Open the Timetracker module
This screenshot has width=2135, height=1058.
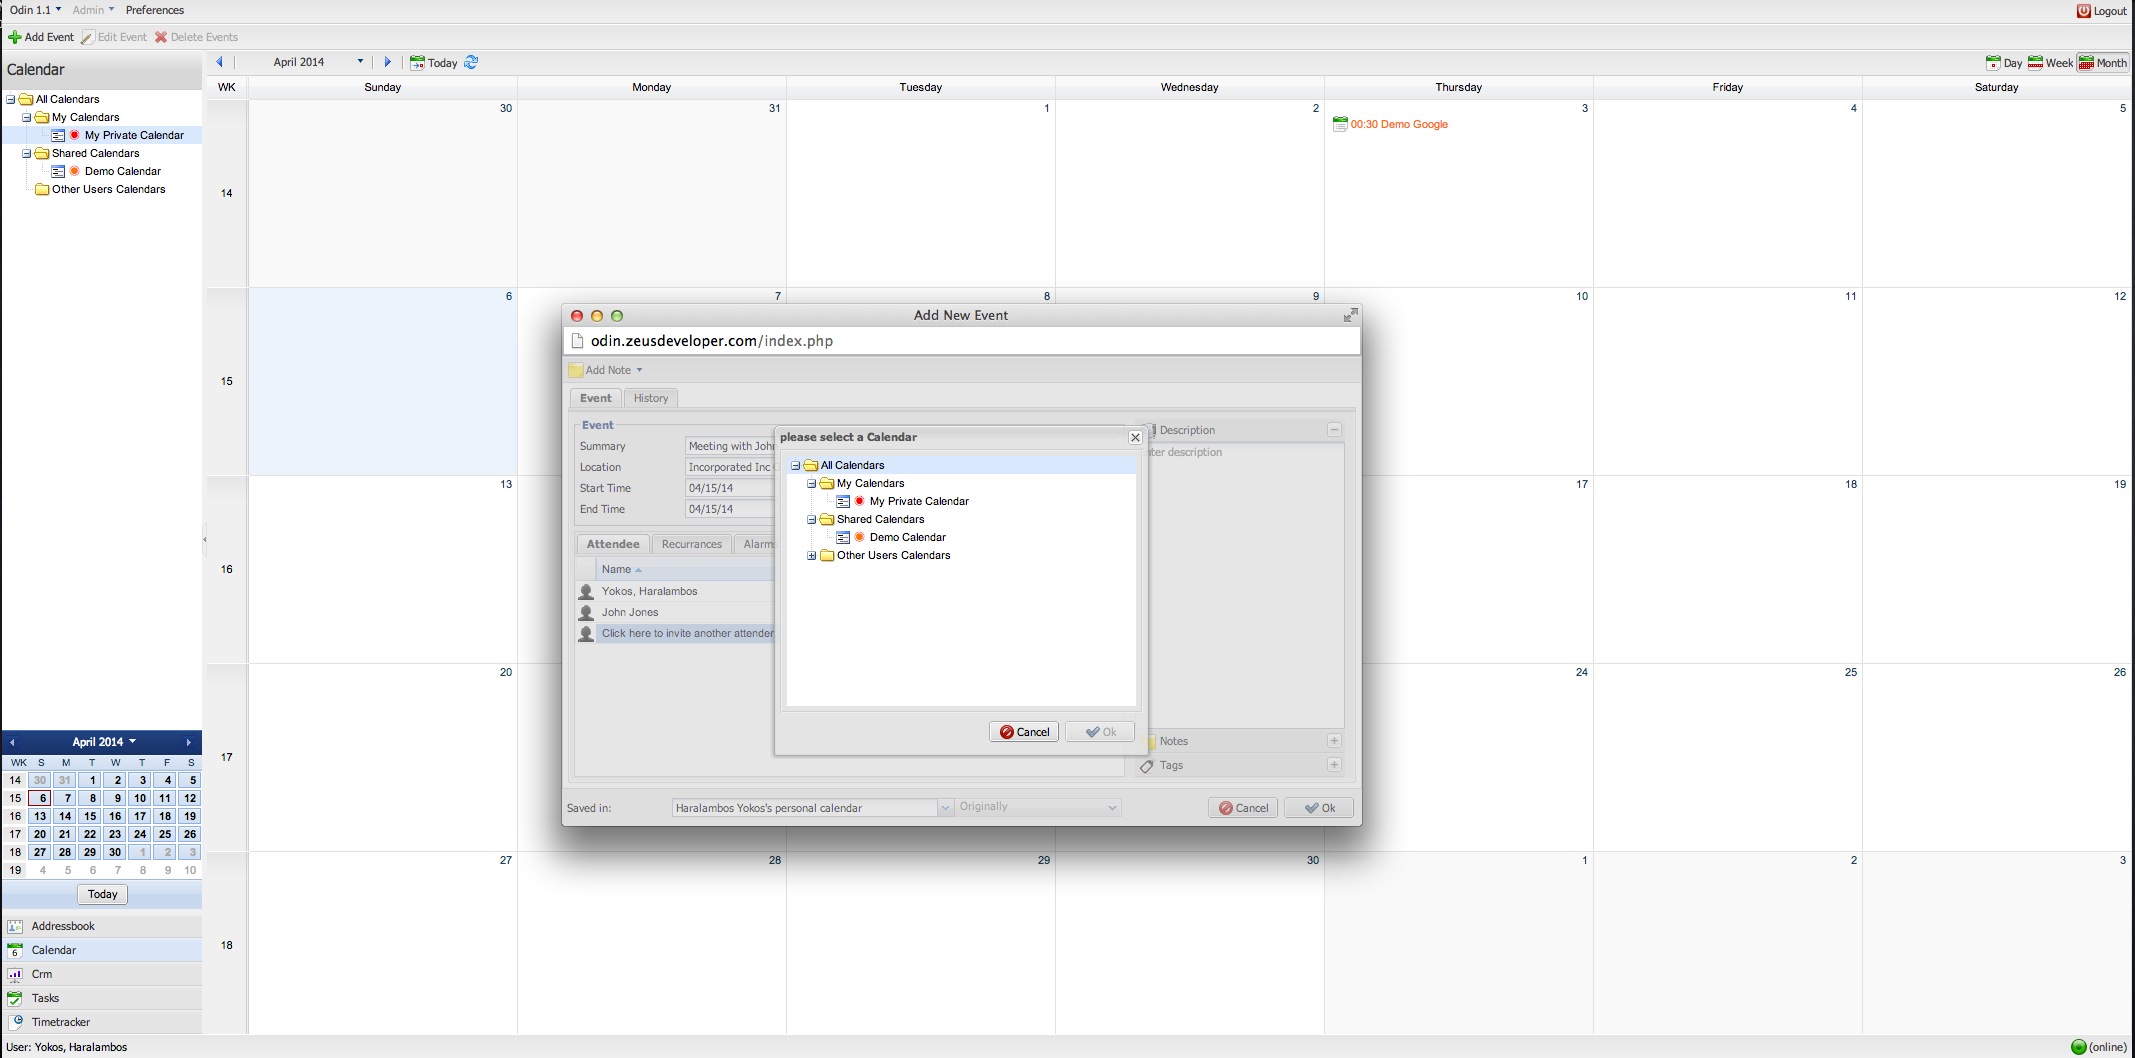[x=102, y=1022]
